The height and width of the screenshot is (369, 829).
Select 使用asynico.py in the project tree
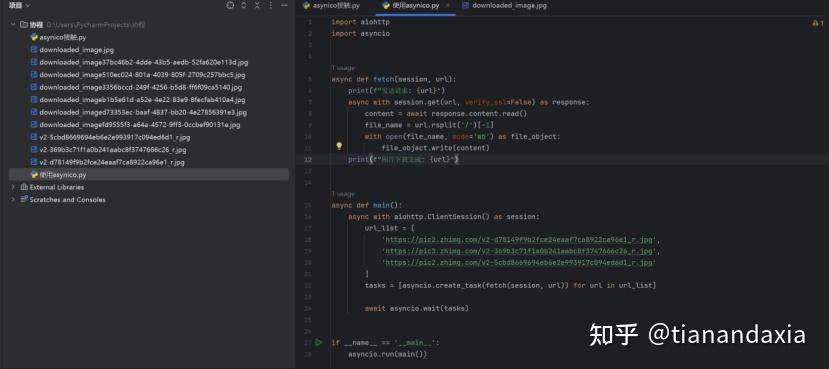pos(62,174)
